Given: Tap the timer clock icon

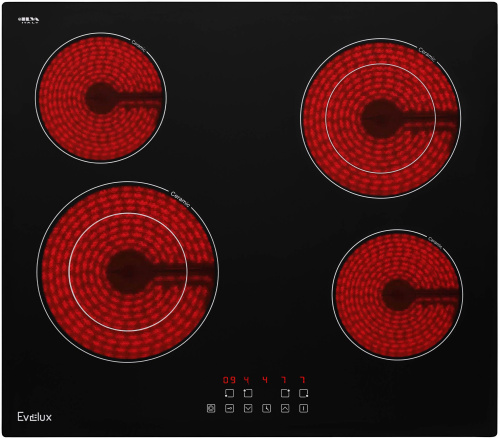Looking at the screenshot, I should (x=266, y=408).
